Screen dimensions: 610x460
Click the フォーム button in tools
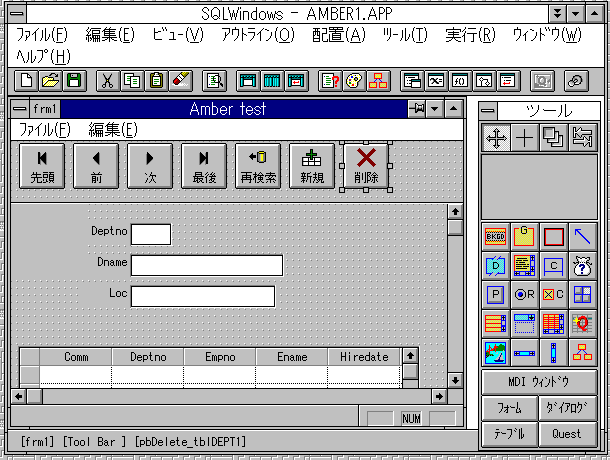click(x=510, y=408)
